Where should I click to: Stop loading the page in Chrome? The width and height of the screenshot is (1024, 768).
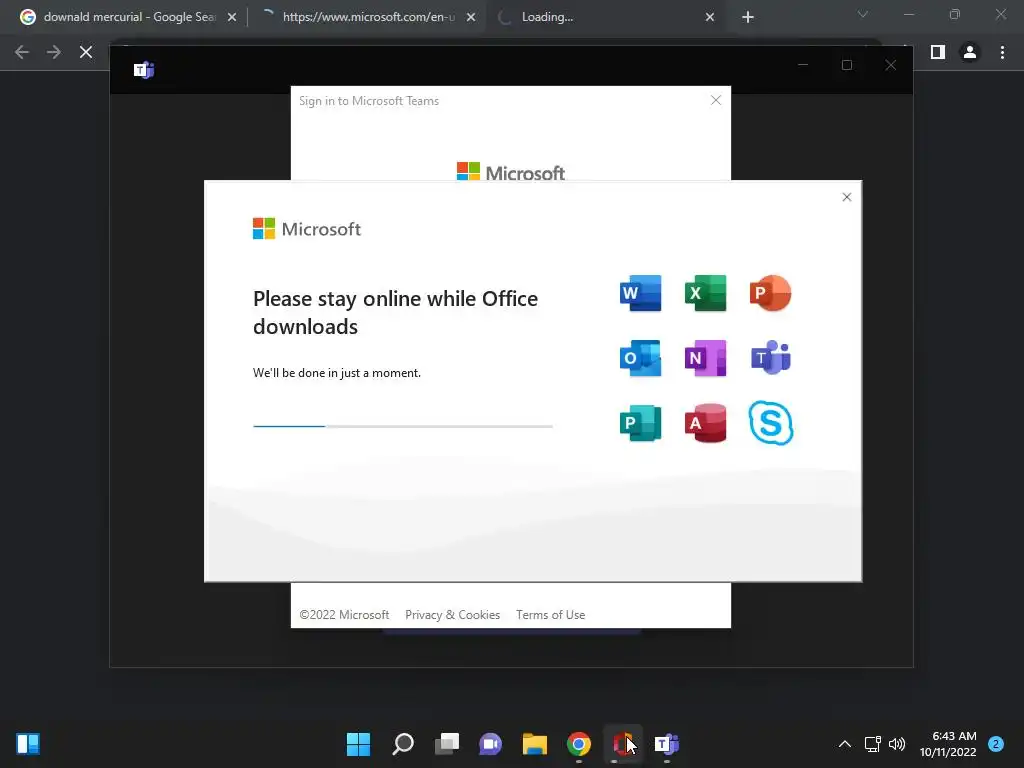pyautogui.click(x=86, y=52)
